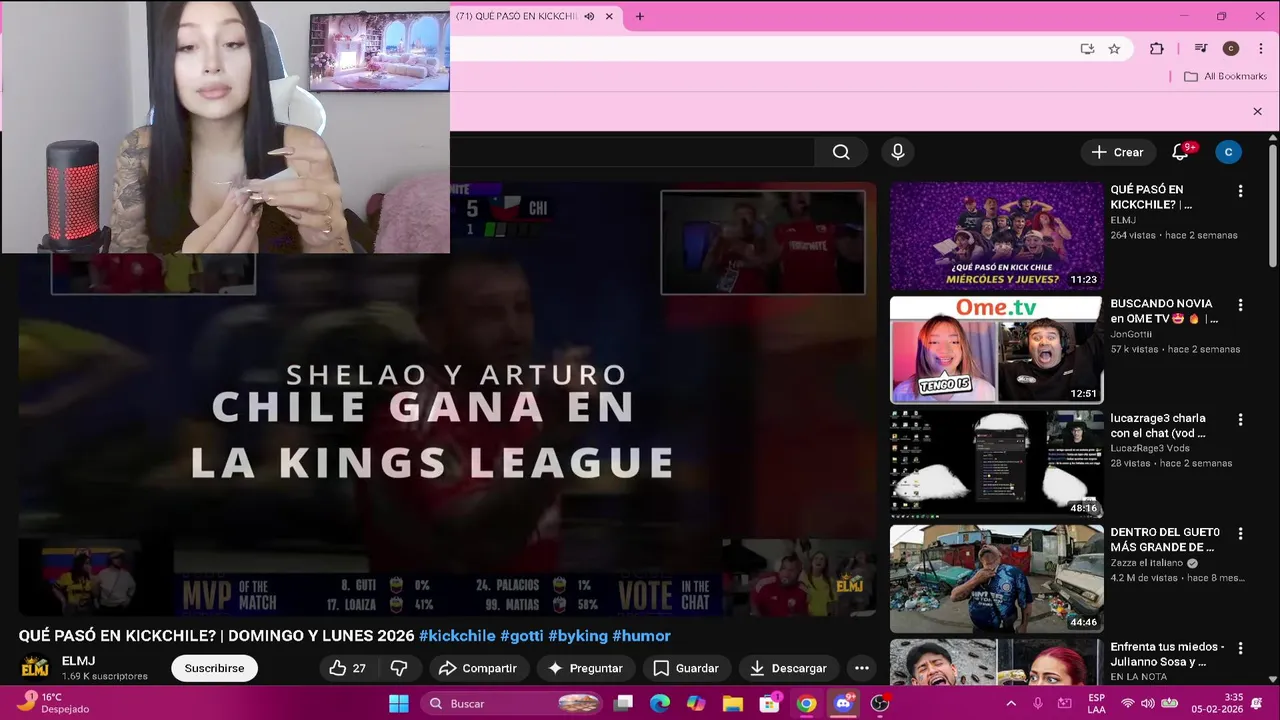Open options menu for 'BUSCANDO NOVIA en OME TV'
Image resolution: width=1280 pixels, height=720 pixels.
1240,305
